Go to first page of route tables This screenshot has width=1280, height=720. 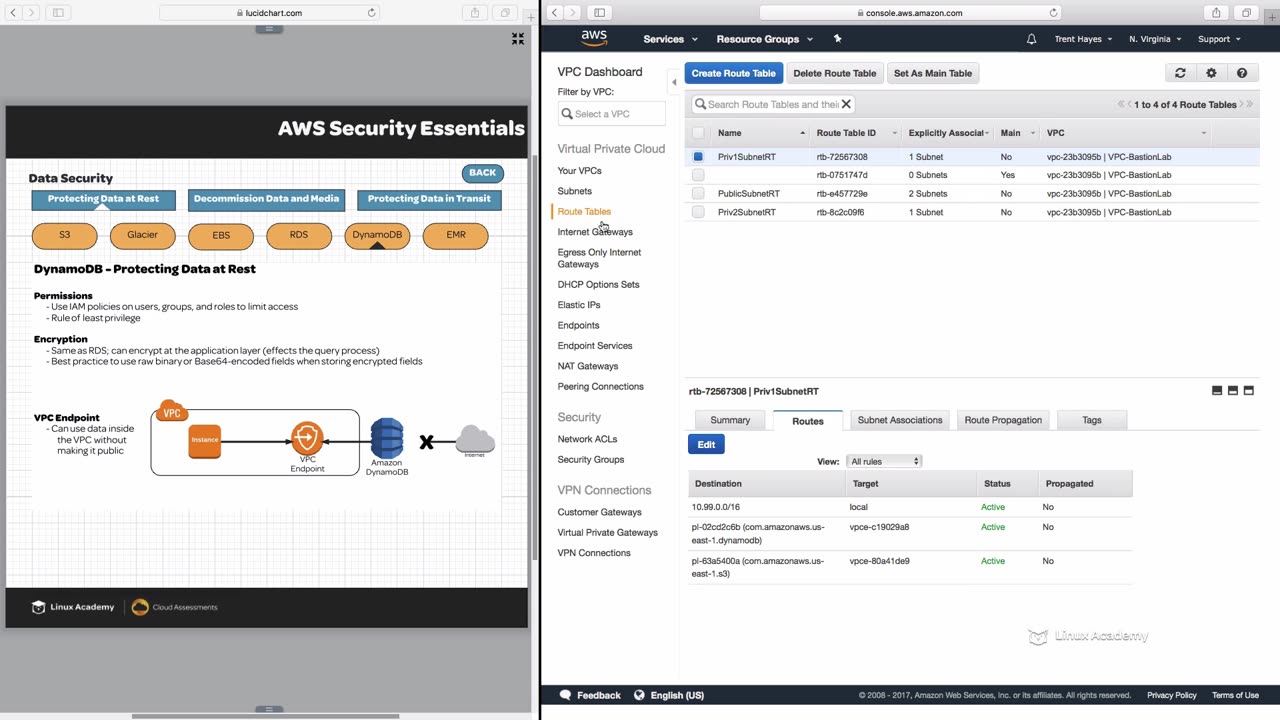[x=1121, y=104]
